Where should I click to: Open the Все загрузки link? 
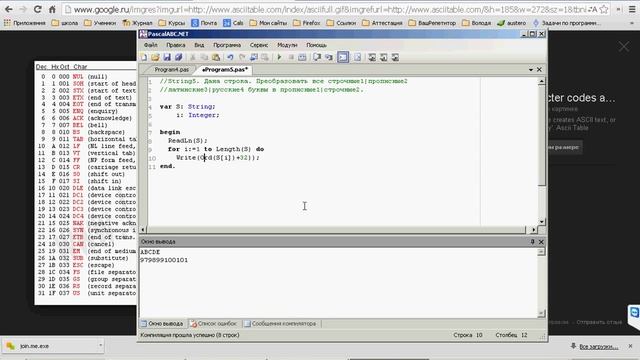[598, 347]
